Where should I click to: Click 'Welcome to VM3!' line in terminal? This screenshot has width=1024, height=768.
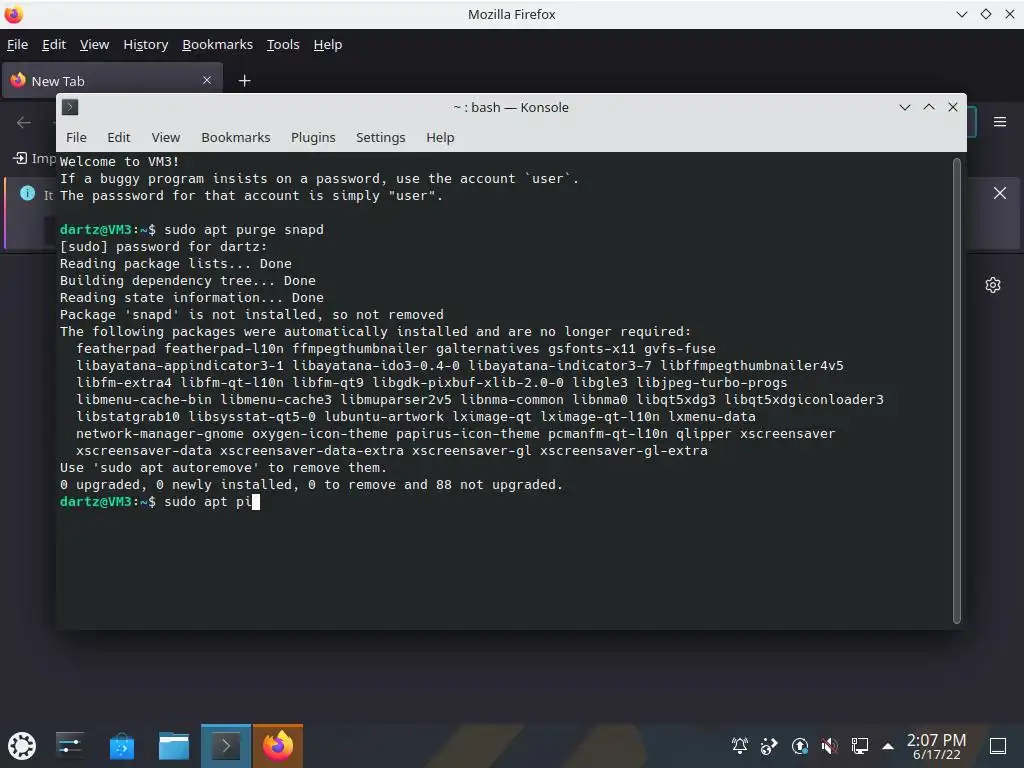coord(120,161)
